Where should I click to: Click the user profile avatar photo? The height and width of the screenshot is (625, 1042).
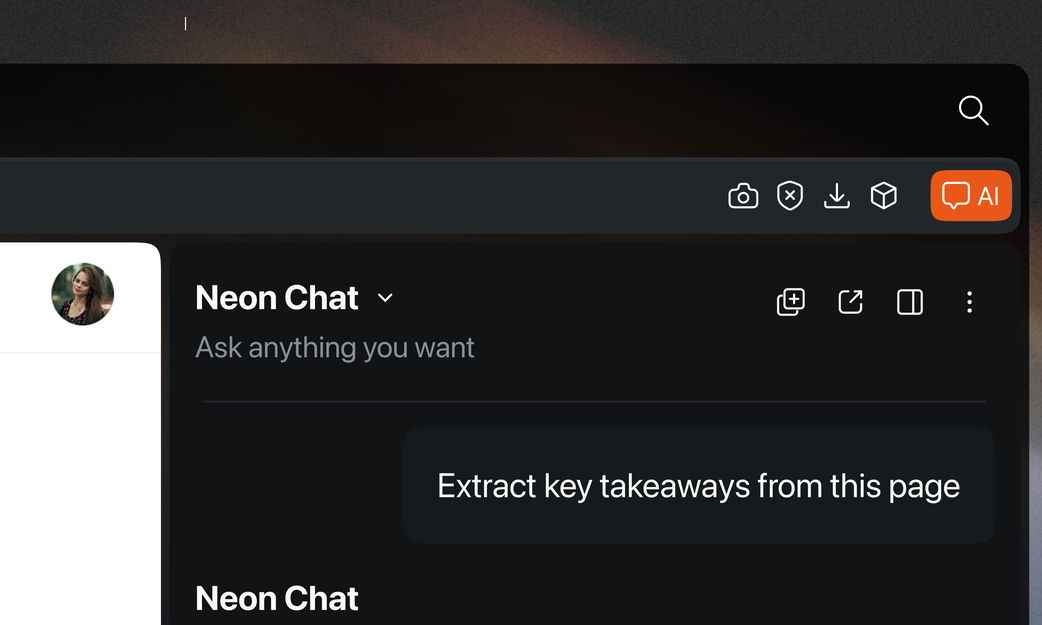pyautogui.click(x=83, y=294)
